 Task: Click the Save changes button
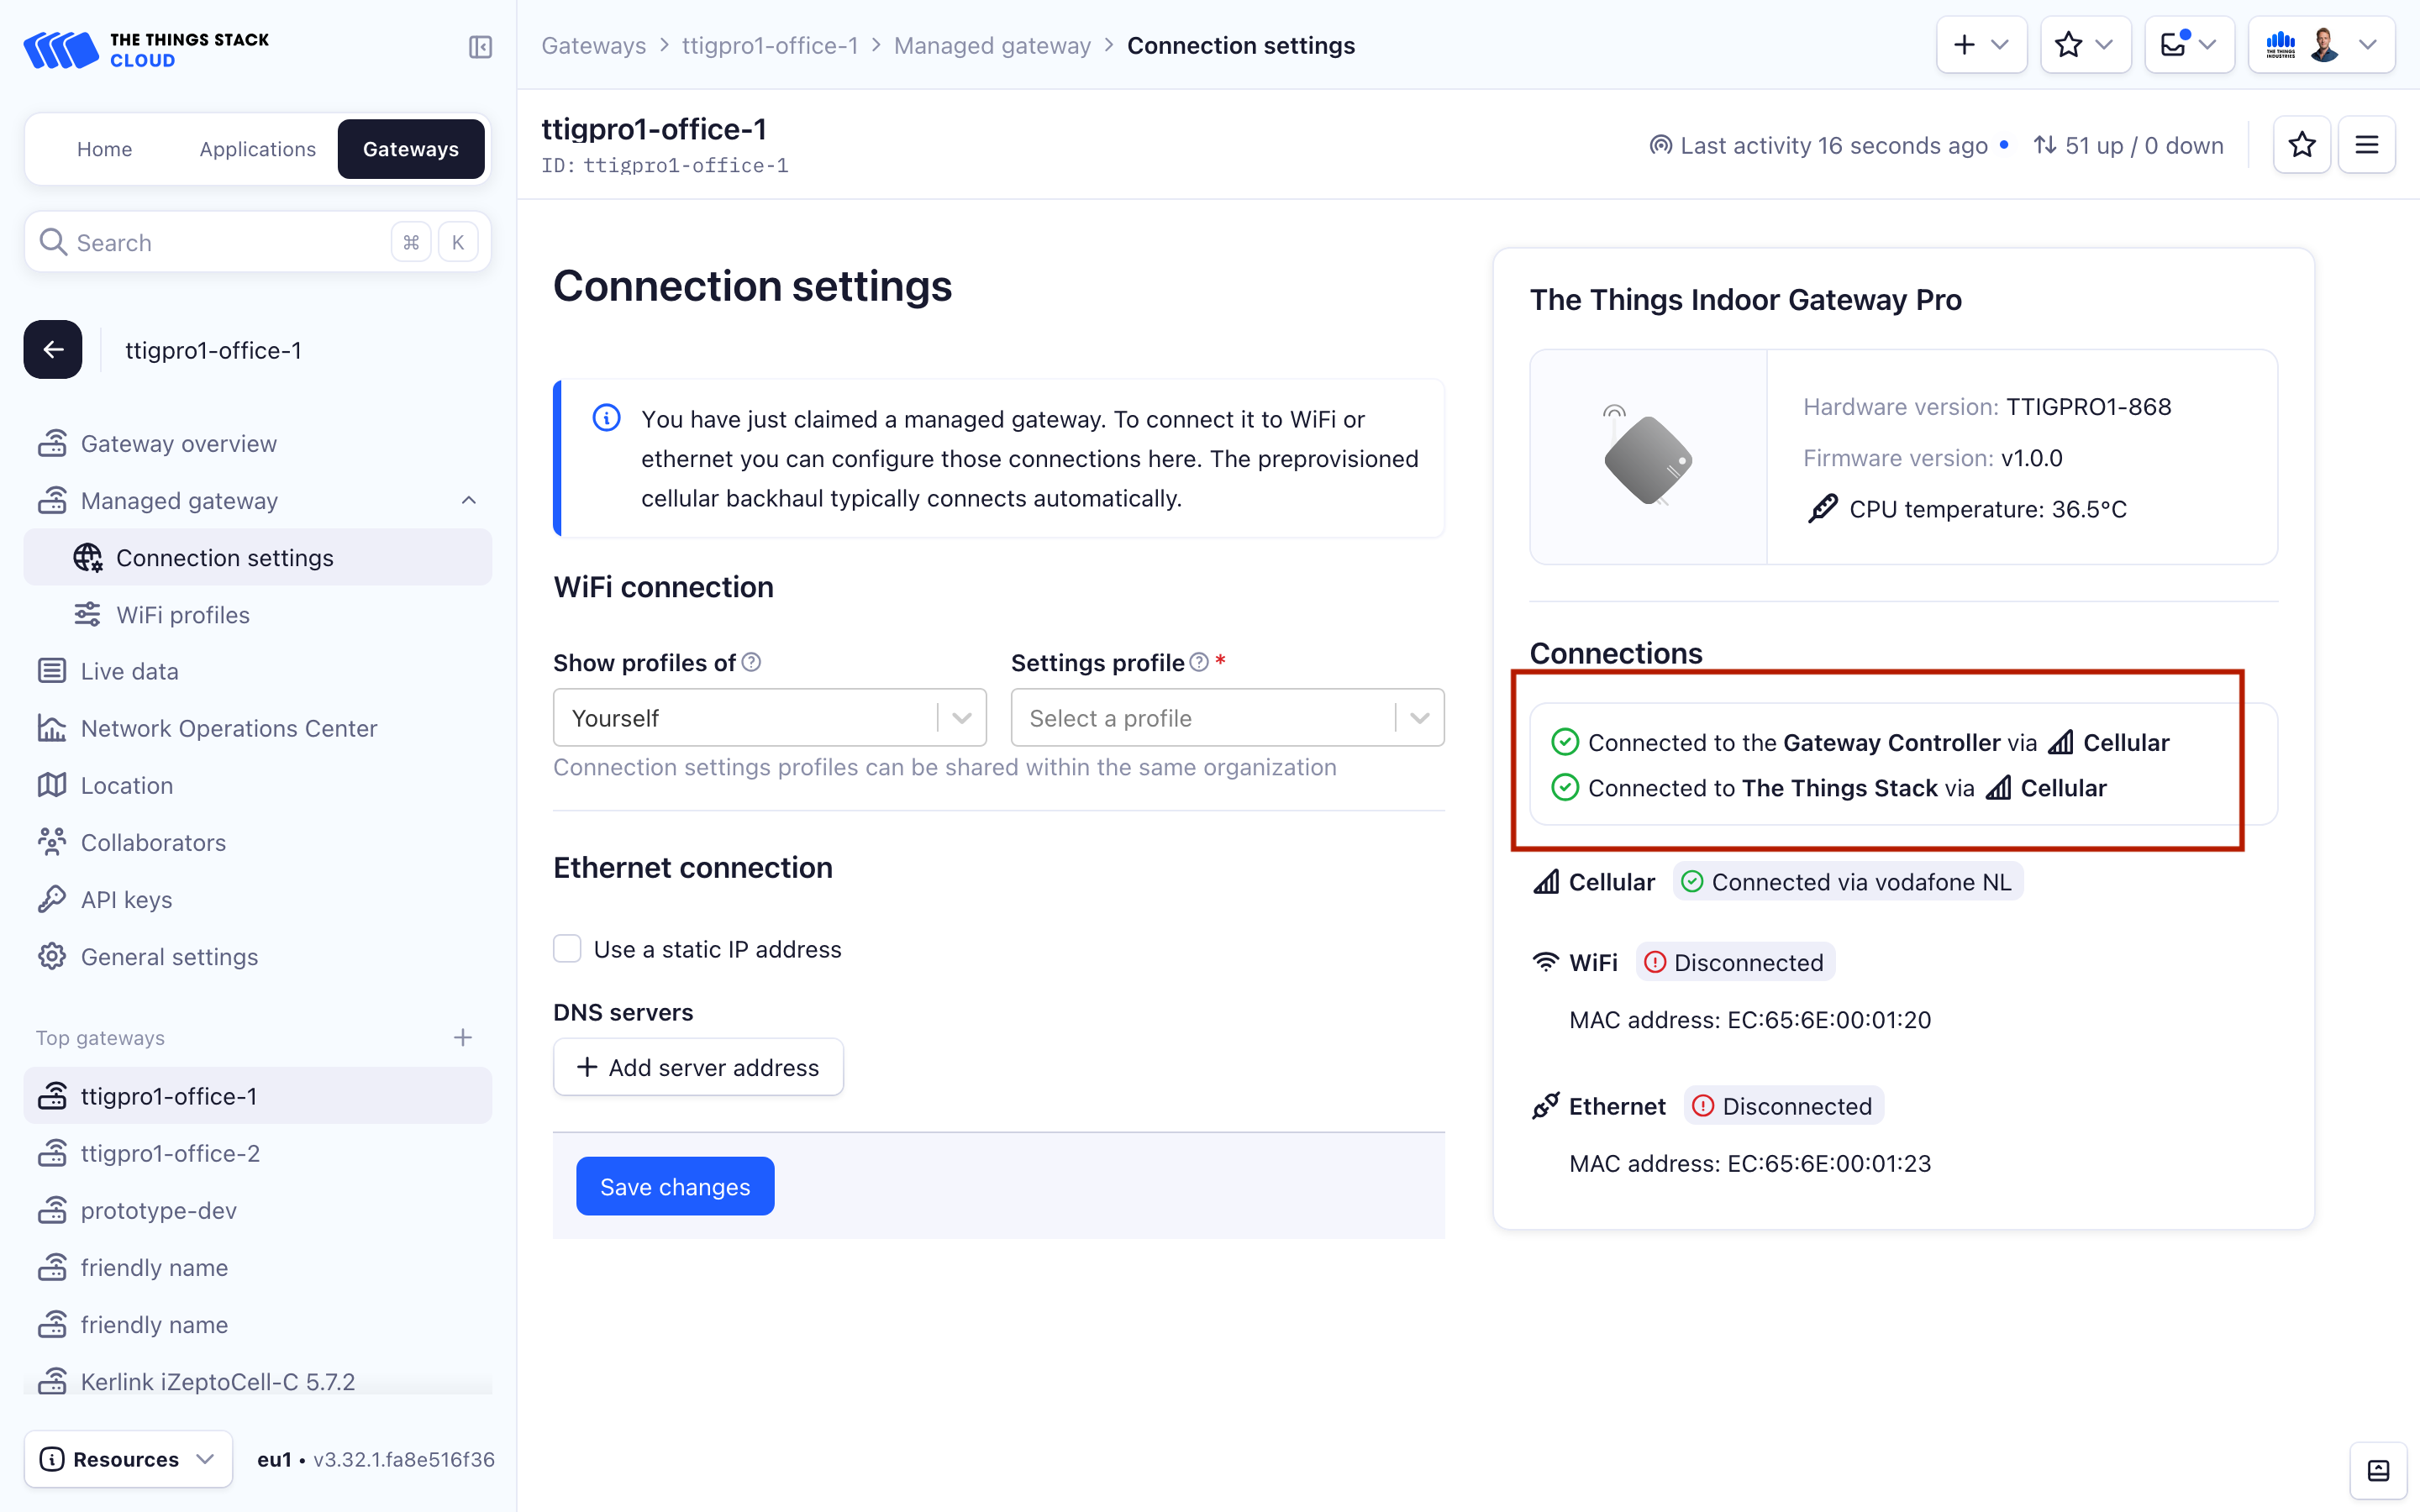(675, 1186)
